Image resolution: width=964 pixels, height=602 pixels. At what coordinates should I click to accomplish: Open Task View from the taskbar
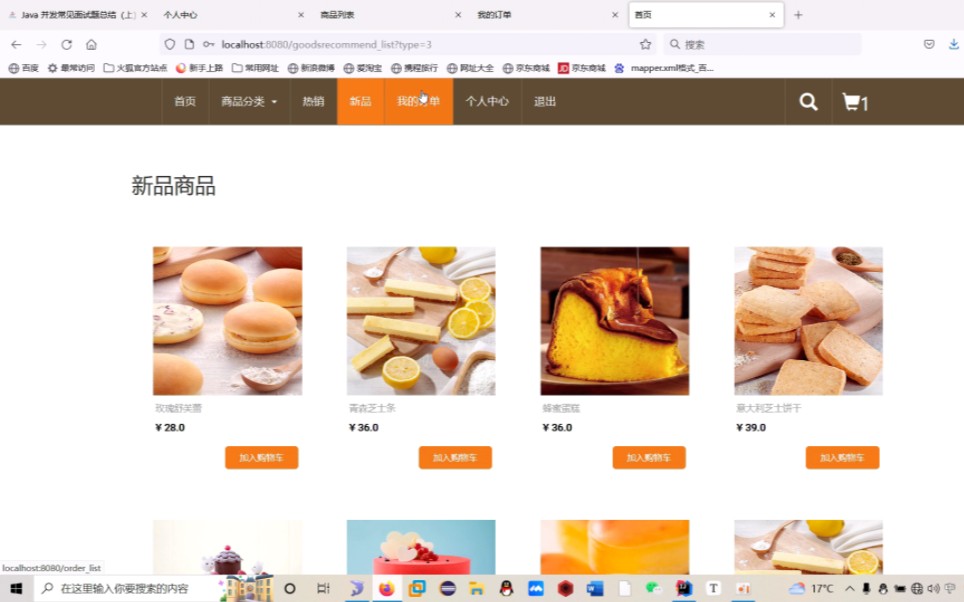click(x=323, y=590)
